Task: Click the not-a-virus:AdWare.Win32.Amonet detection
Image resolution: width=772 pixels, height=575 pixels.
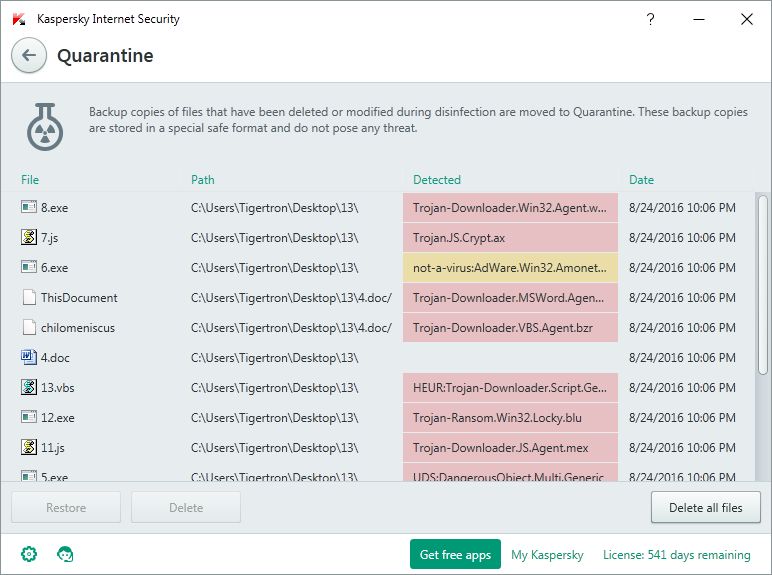Action: (510, 268)
